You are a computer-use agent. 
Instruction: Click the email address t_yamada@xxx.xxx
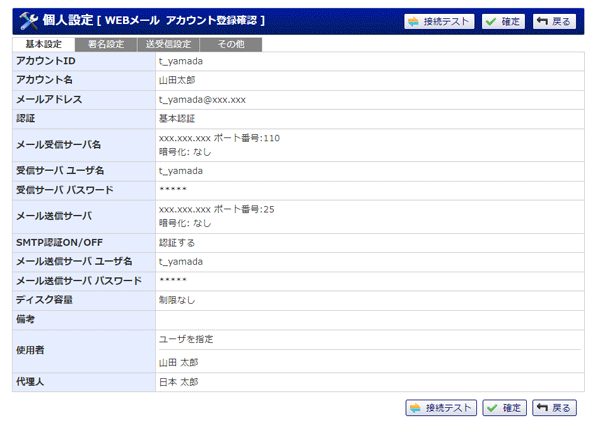(202, 100)
